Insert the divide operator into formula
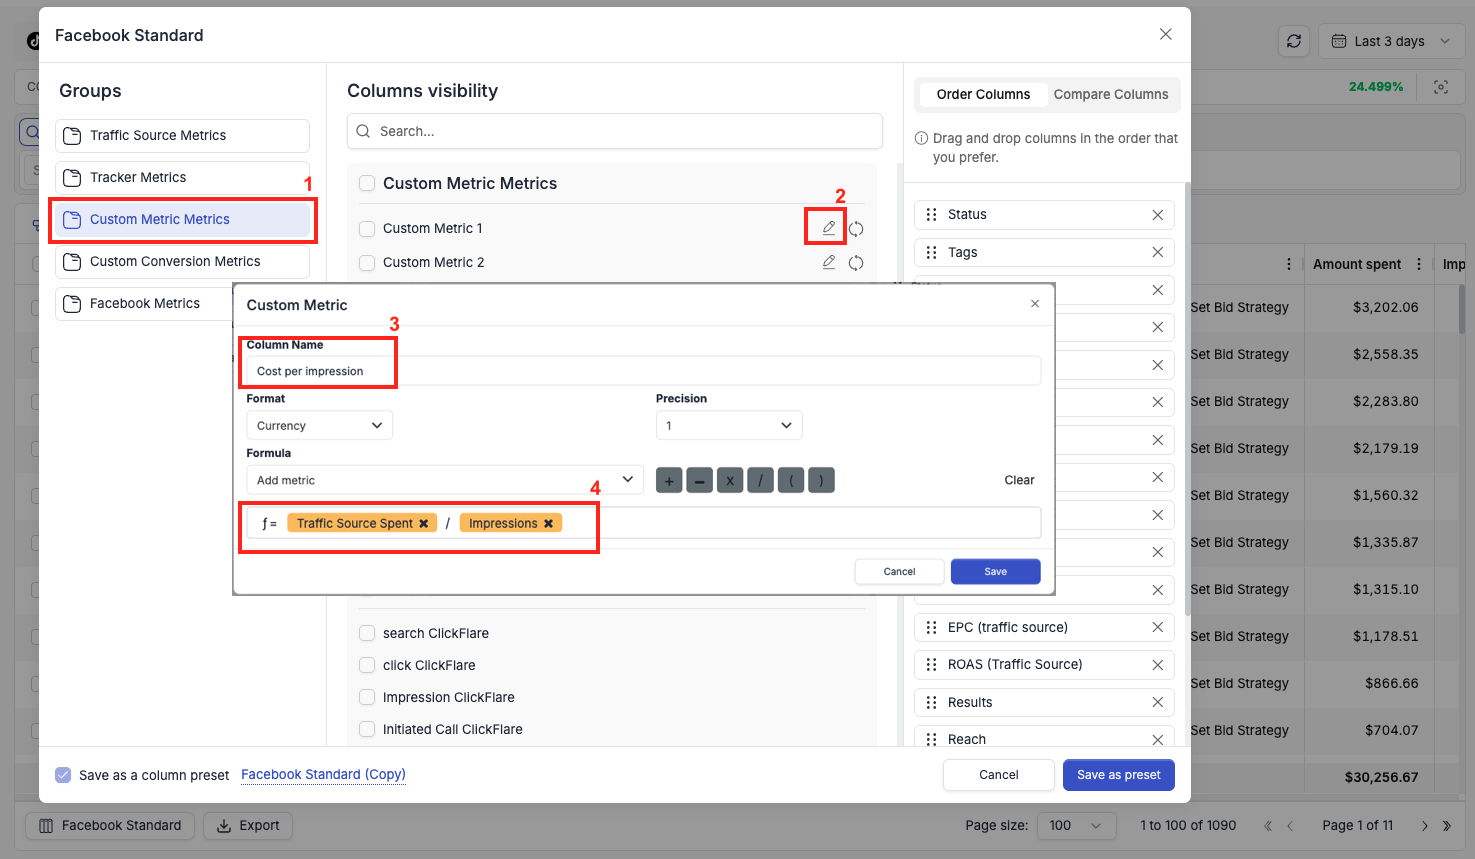 click(760, 481)
